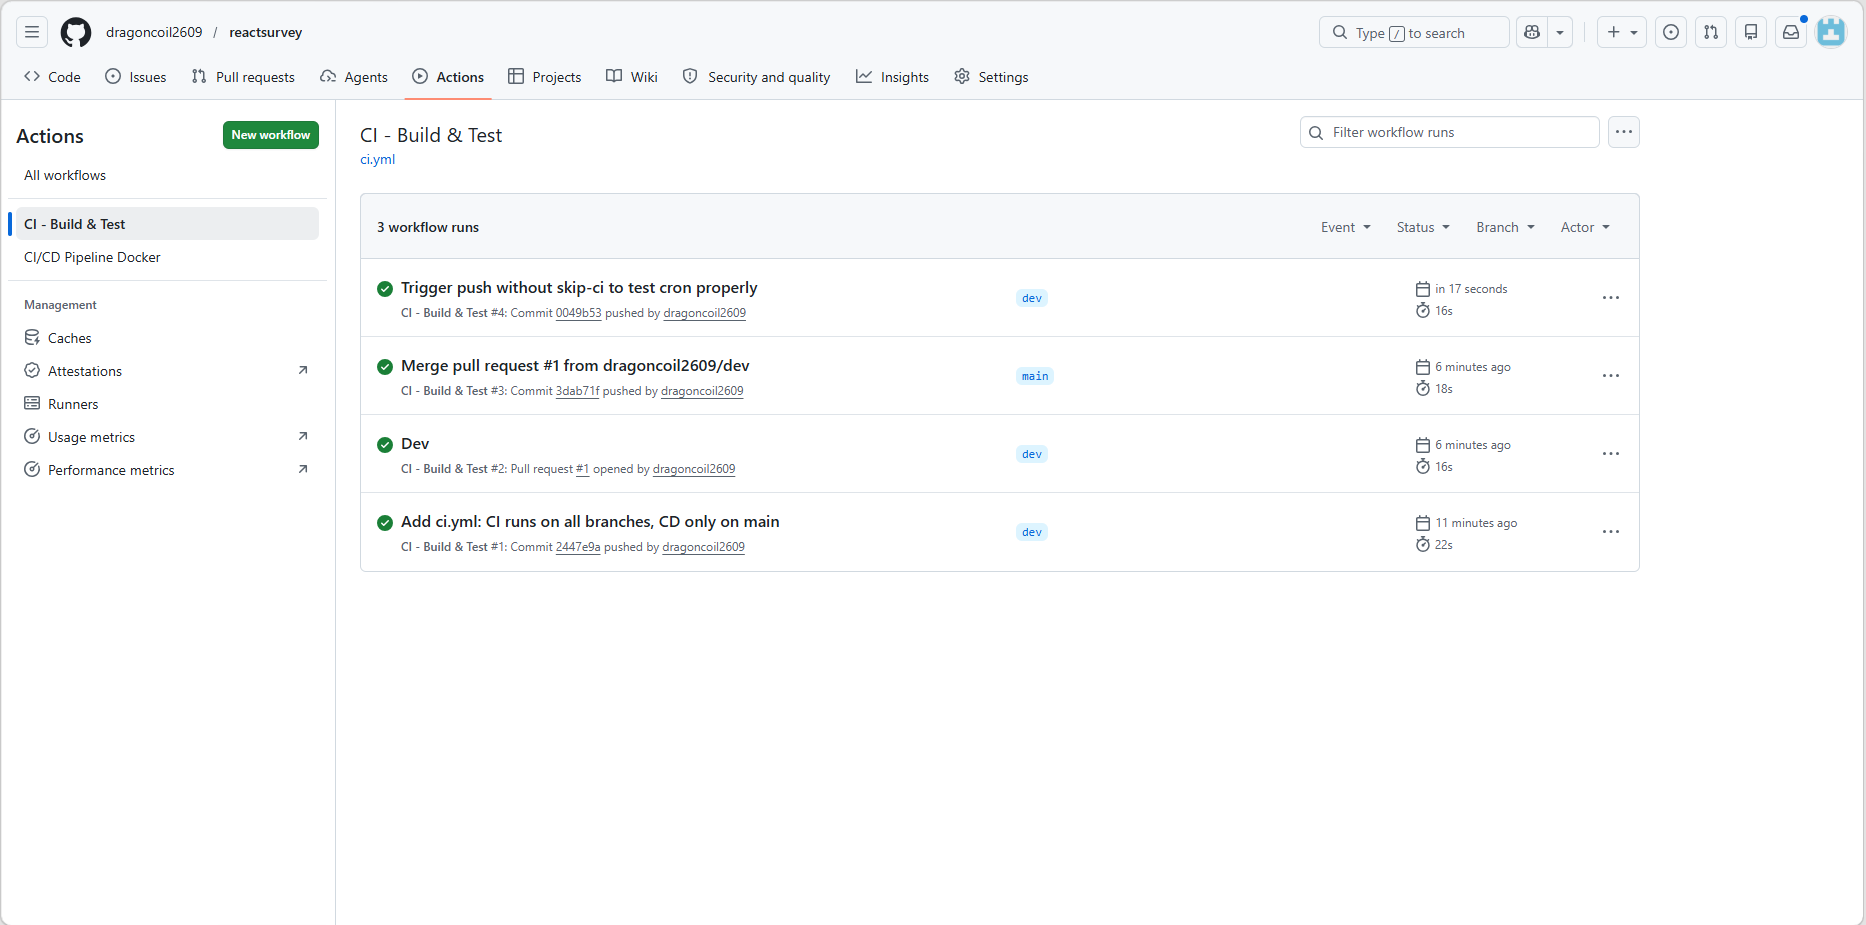Click dev branch label on run #1
This screenshot has height=925, width=1866.
coord(1032,532)
